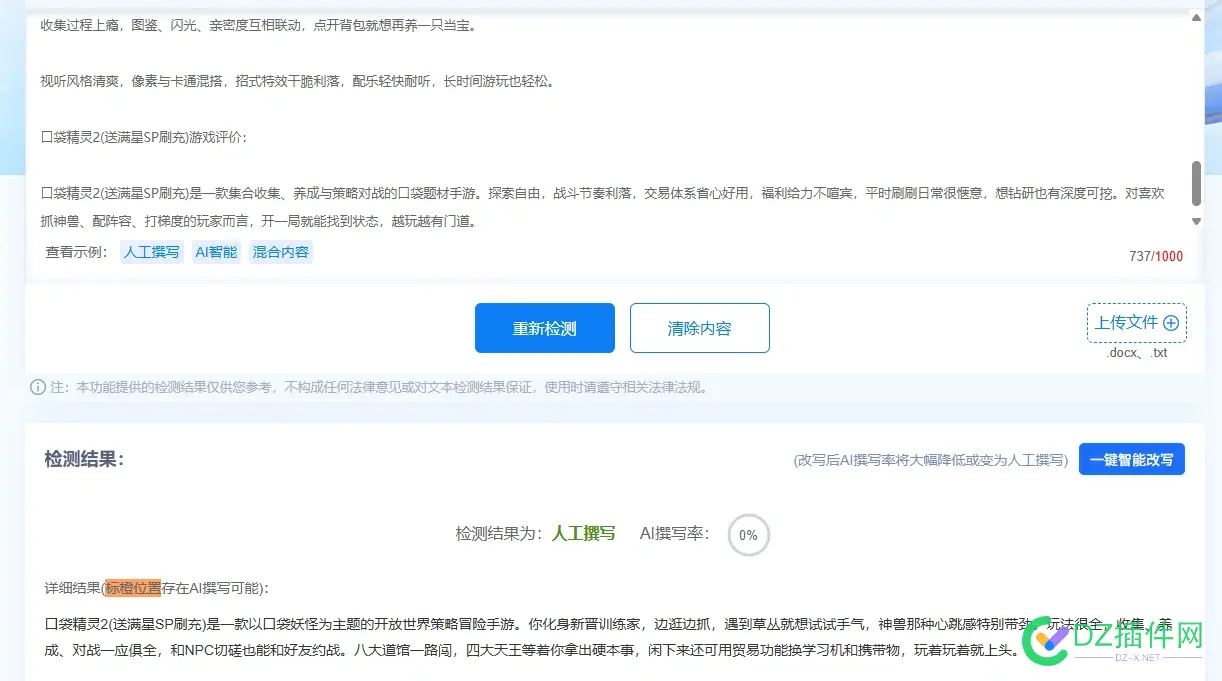Click the 0% AI撰写率 circular progress indicator

[x=748, y=535]
